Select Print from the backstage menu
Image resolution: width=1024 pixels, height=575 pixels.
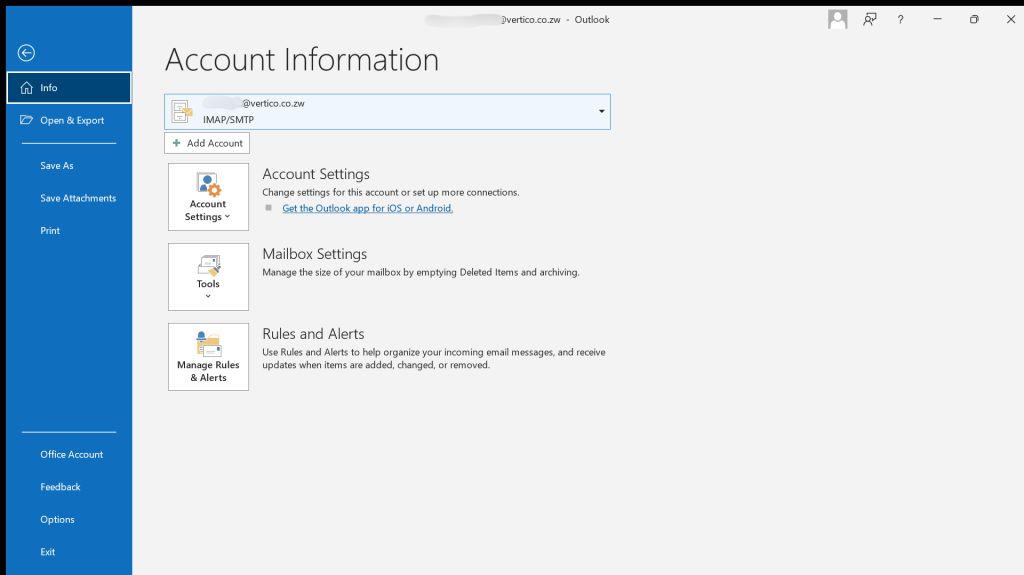pyautogui.click(x=50, y=231)
